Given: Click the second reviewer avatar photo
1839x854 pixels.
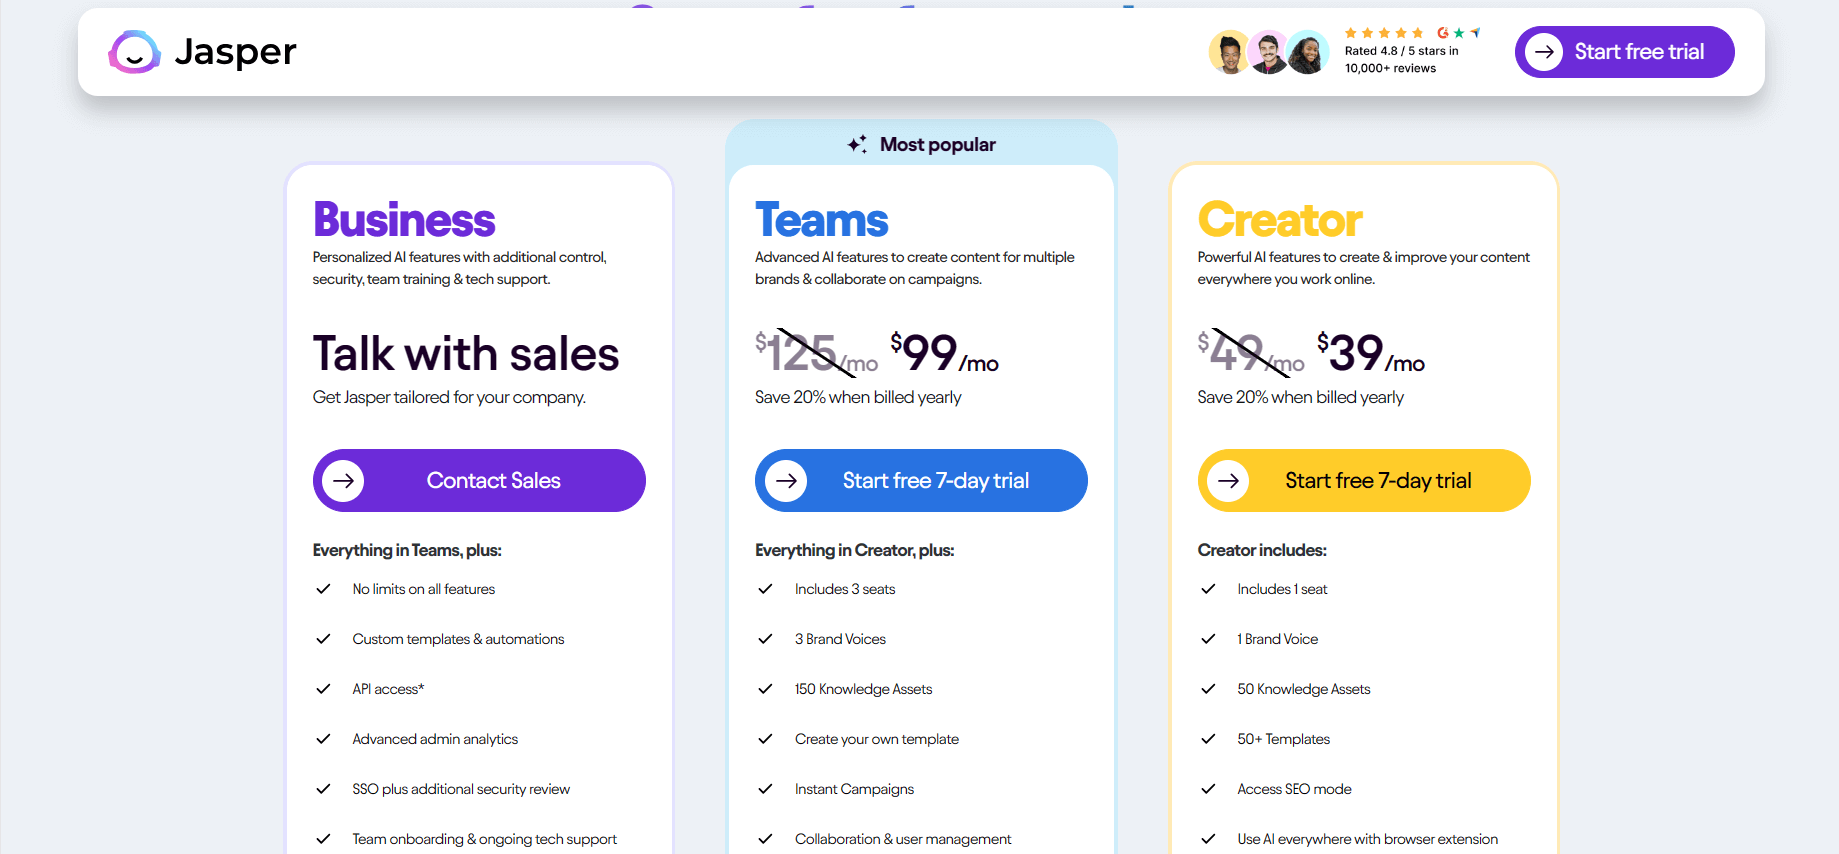Looking at the screenshot, I should 1268,52.
